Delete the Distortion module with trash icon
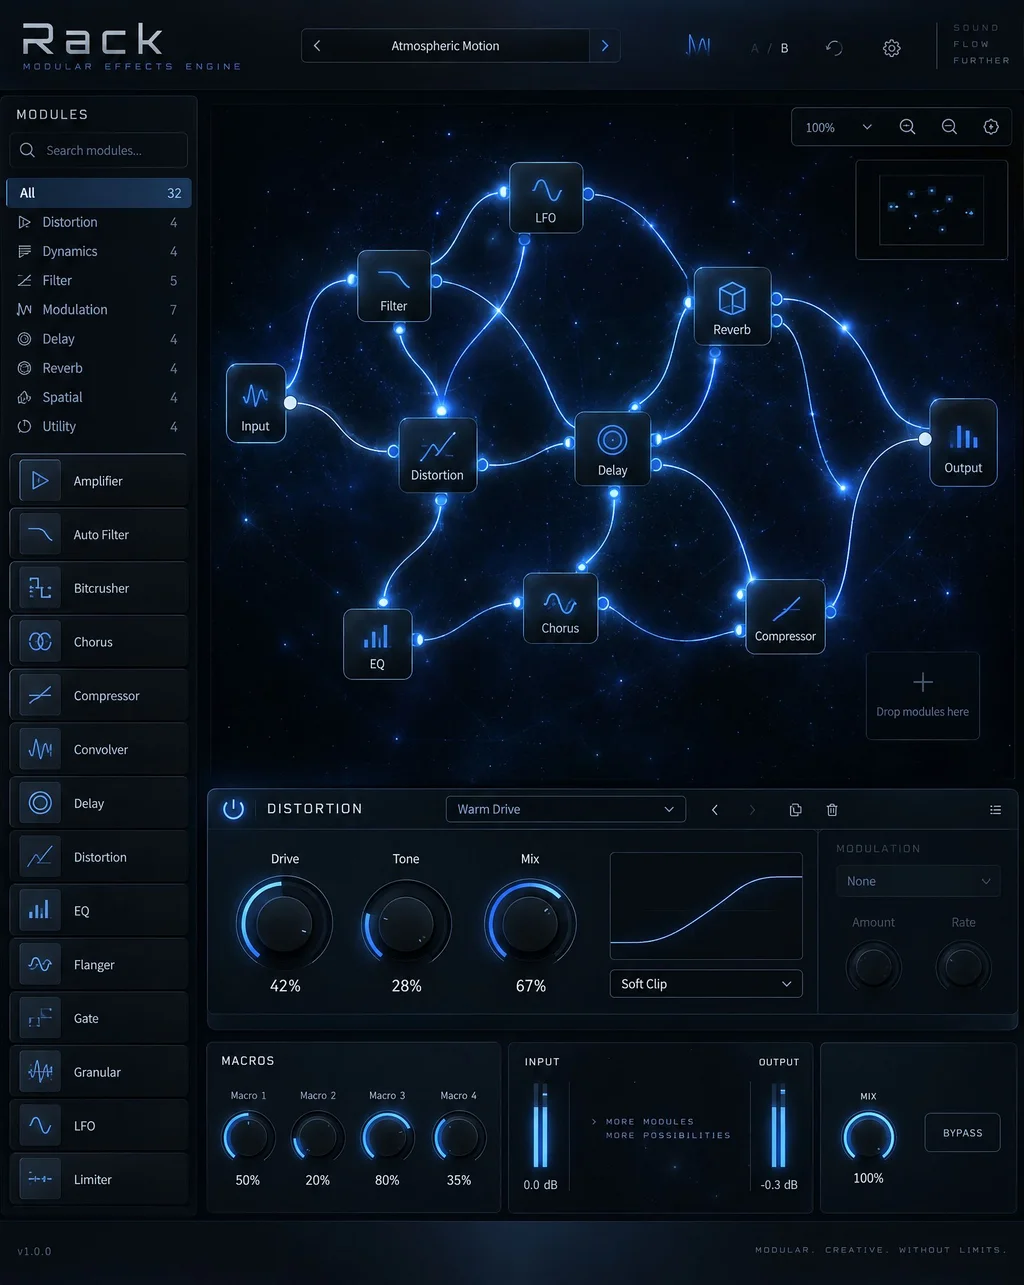The width and height of the screenshot is (1024, 1285). (832, 810)
